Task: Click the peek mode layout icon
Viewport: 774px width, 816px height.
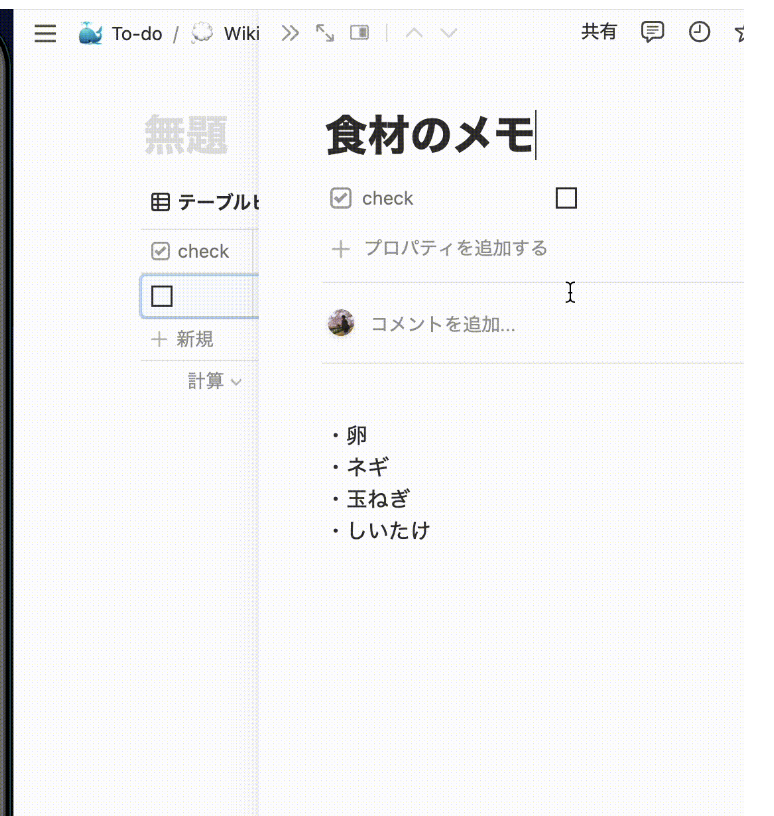Action: 359,33
